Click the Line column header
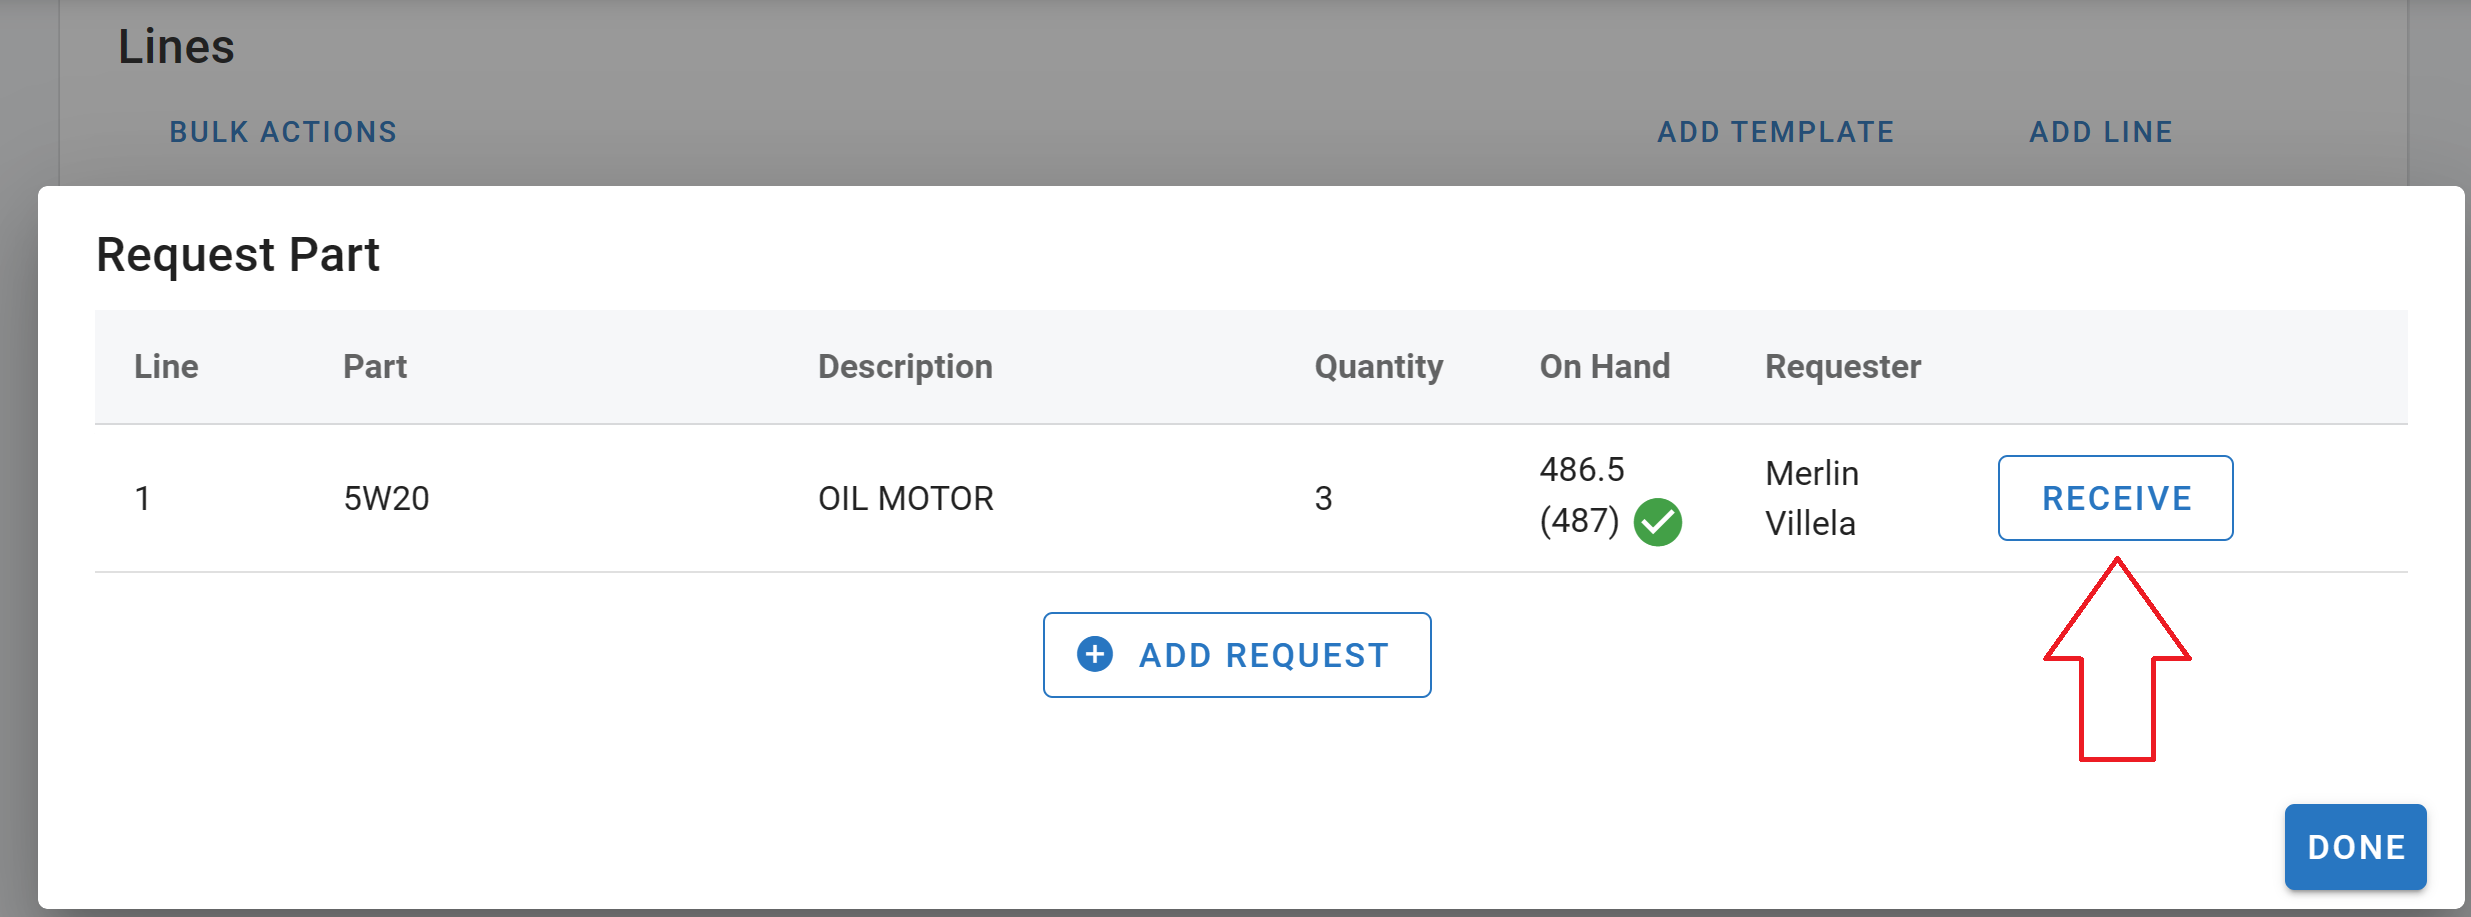2471x917 pixels. point(166,367)
